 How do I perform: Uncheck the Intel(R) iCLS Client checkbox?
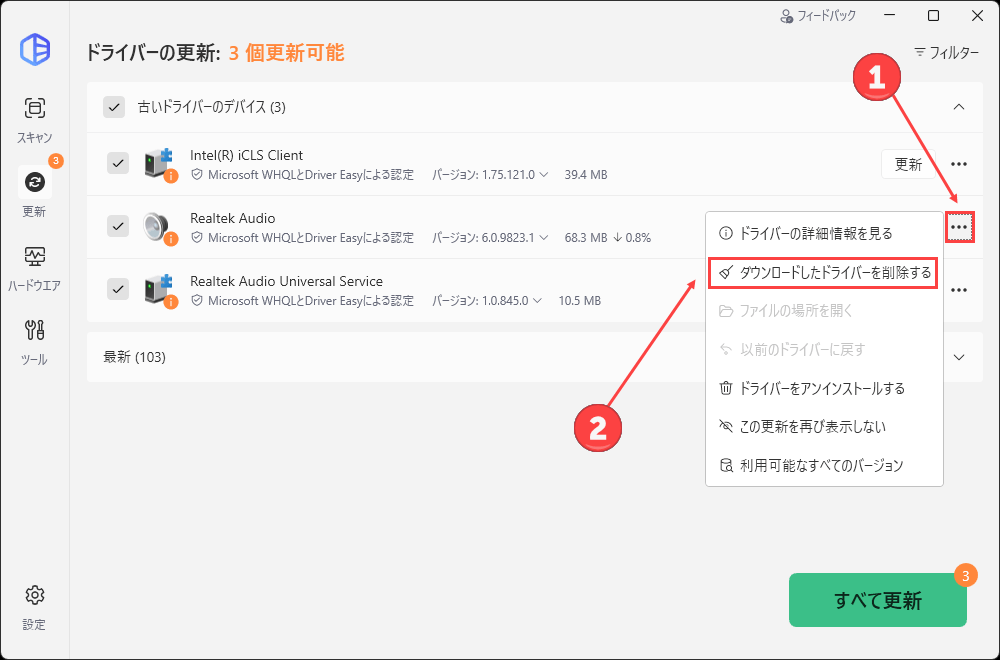click(118, 163)
